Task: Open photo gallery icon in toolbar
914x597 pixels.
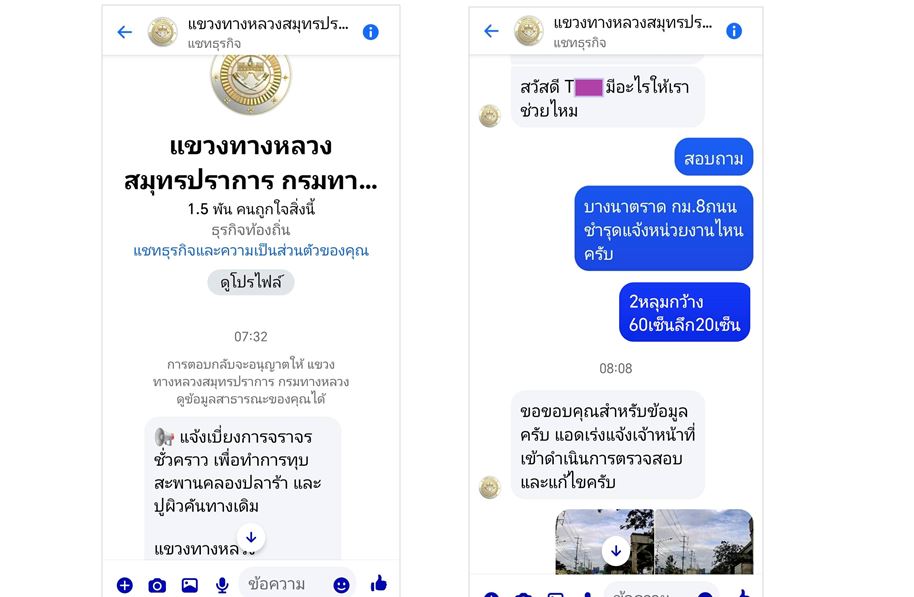Action: (x=189, y=585)
